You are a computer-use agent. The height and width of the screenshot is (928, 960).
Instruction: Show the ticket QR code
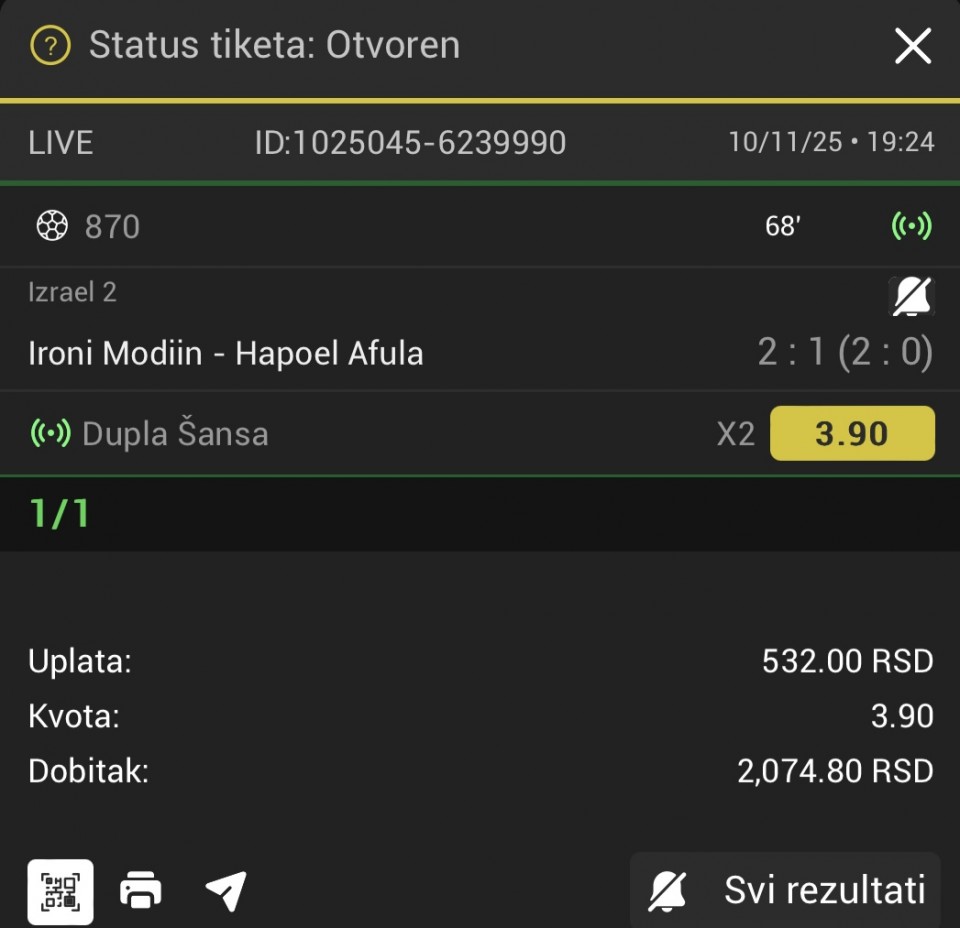point(60,891)
